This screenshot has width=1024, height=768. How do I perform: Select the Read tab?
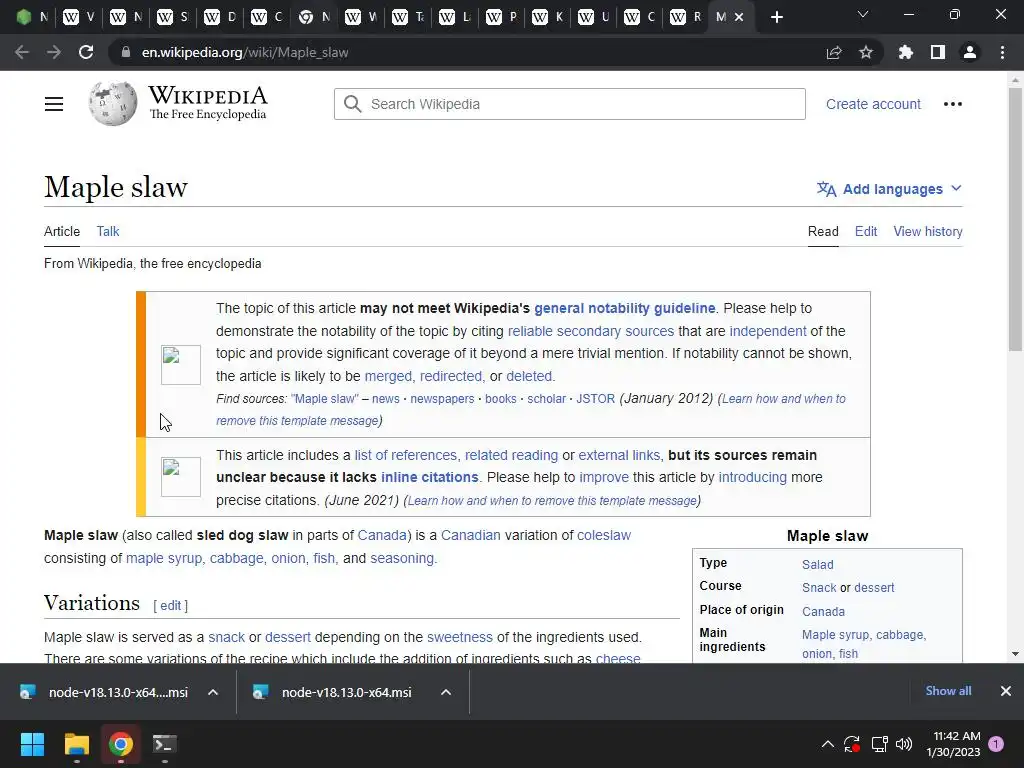pyautogui.click(x=823, y=231)
